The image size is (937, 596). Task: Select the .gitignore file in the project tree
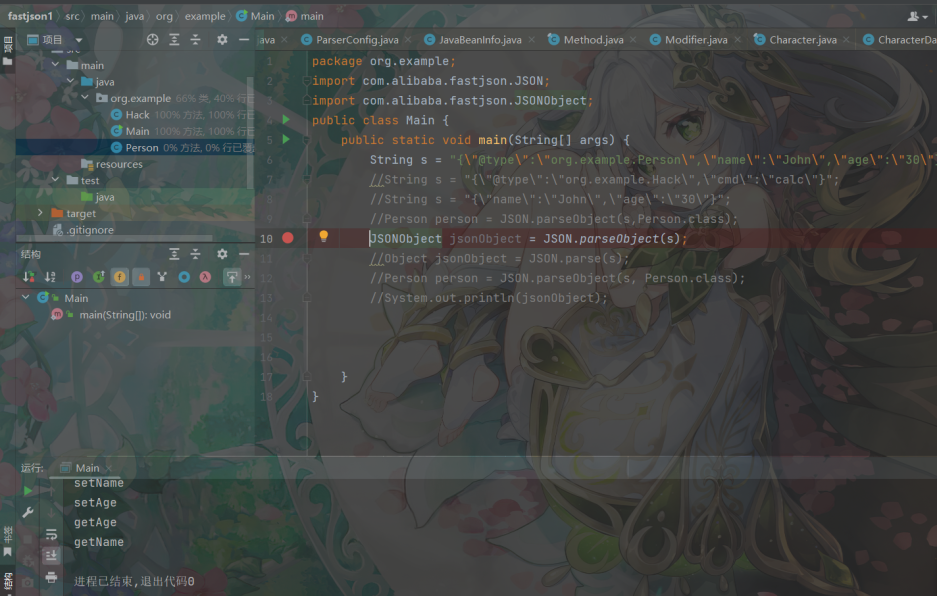point(90,230)
